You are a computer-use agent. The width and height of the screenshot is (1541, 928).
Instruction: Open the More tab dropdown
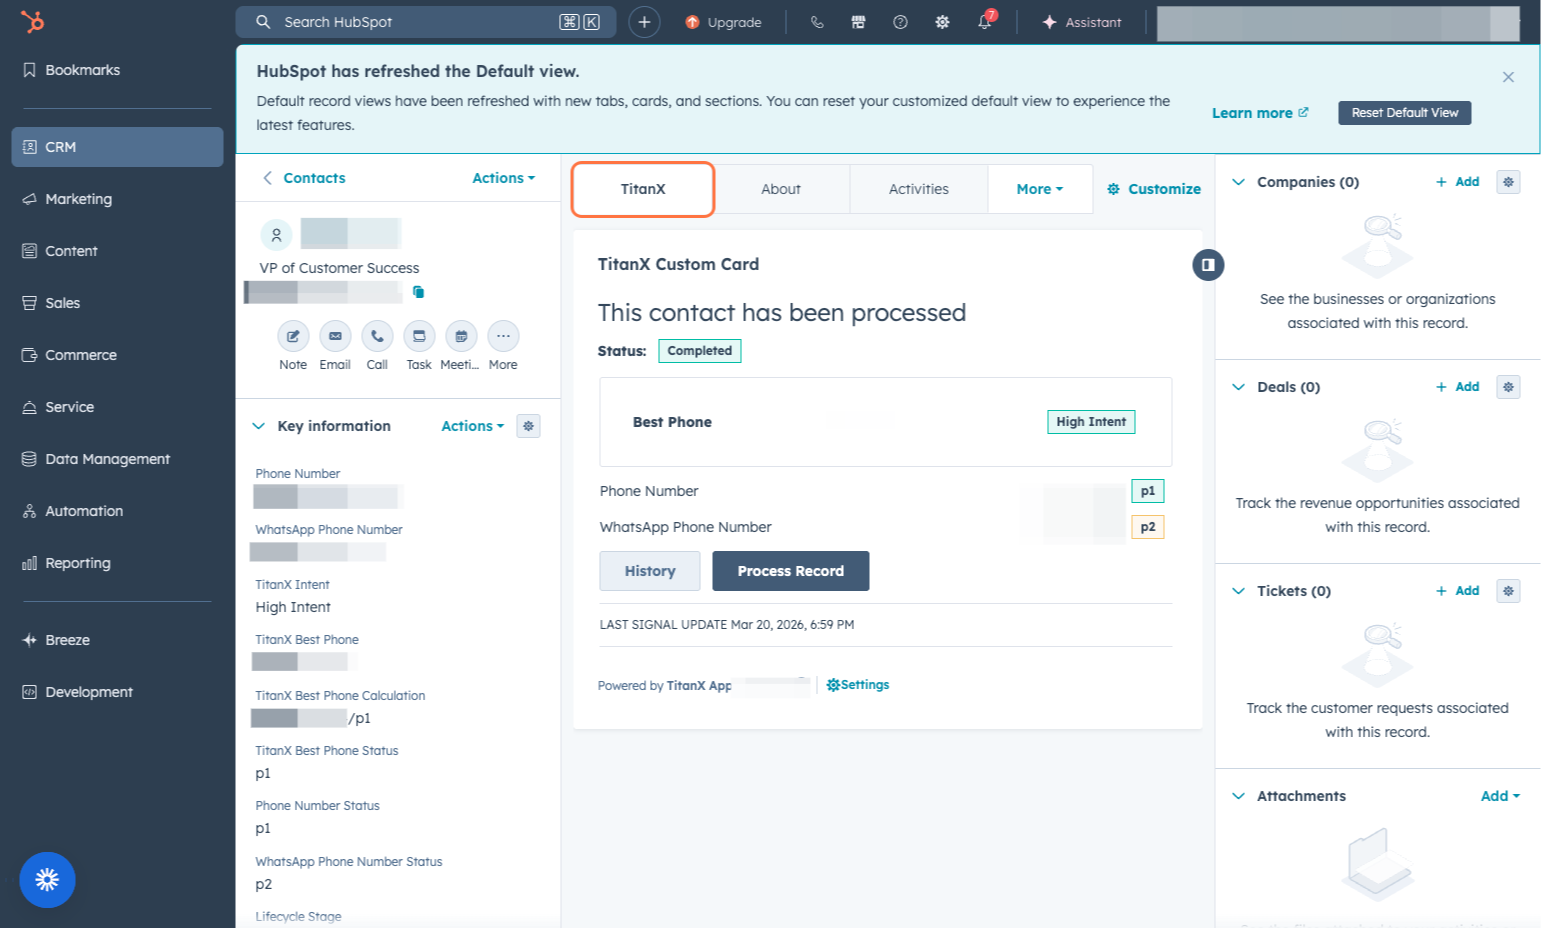coord(1039,188)
